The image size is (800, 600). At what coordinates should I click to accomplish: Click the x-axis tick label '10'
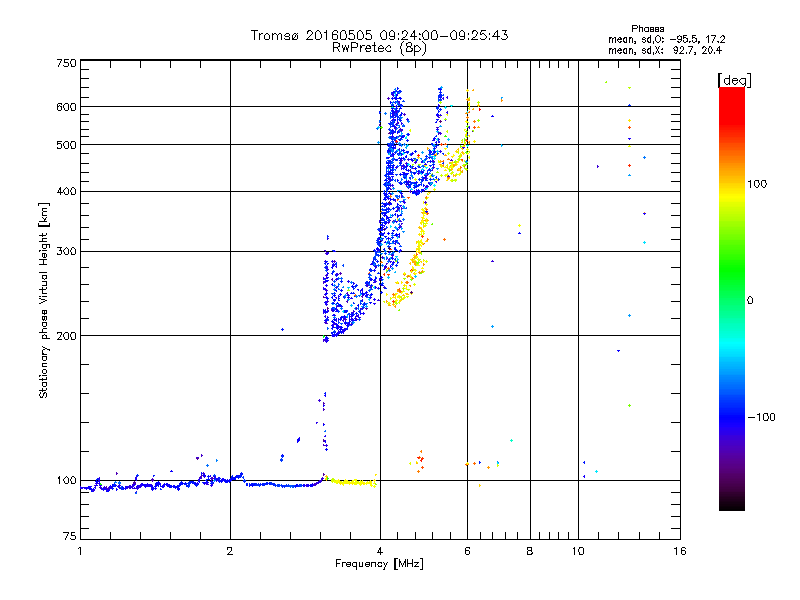point(578,551)
